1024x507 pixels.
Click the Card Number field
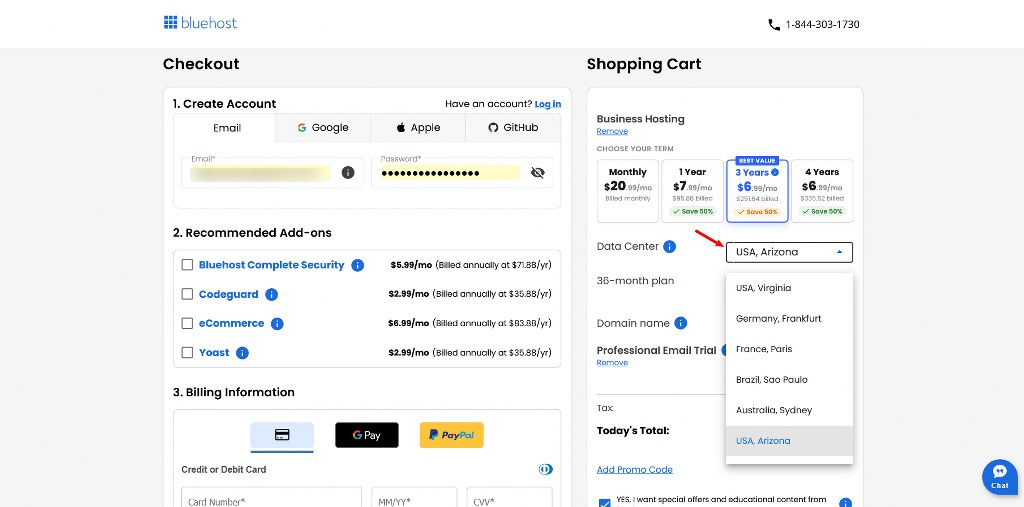[271, 498]
